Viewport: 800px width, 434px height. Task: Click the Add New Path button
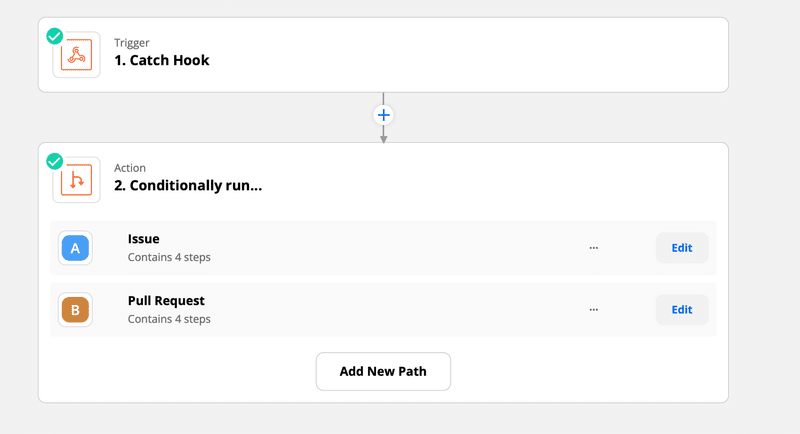click(383, 371)
